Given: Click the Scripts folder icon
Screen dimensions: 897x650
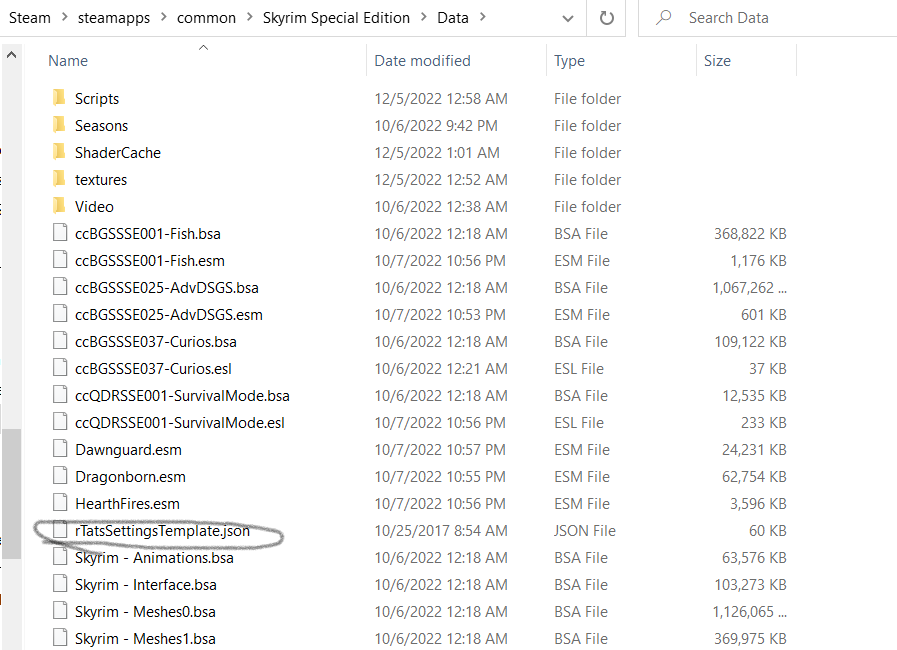Looking at the screenshot, I should pyautogui.click(x=59, y=98).
